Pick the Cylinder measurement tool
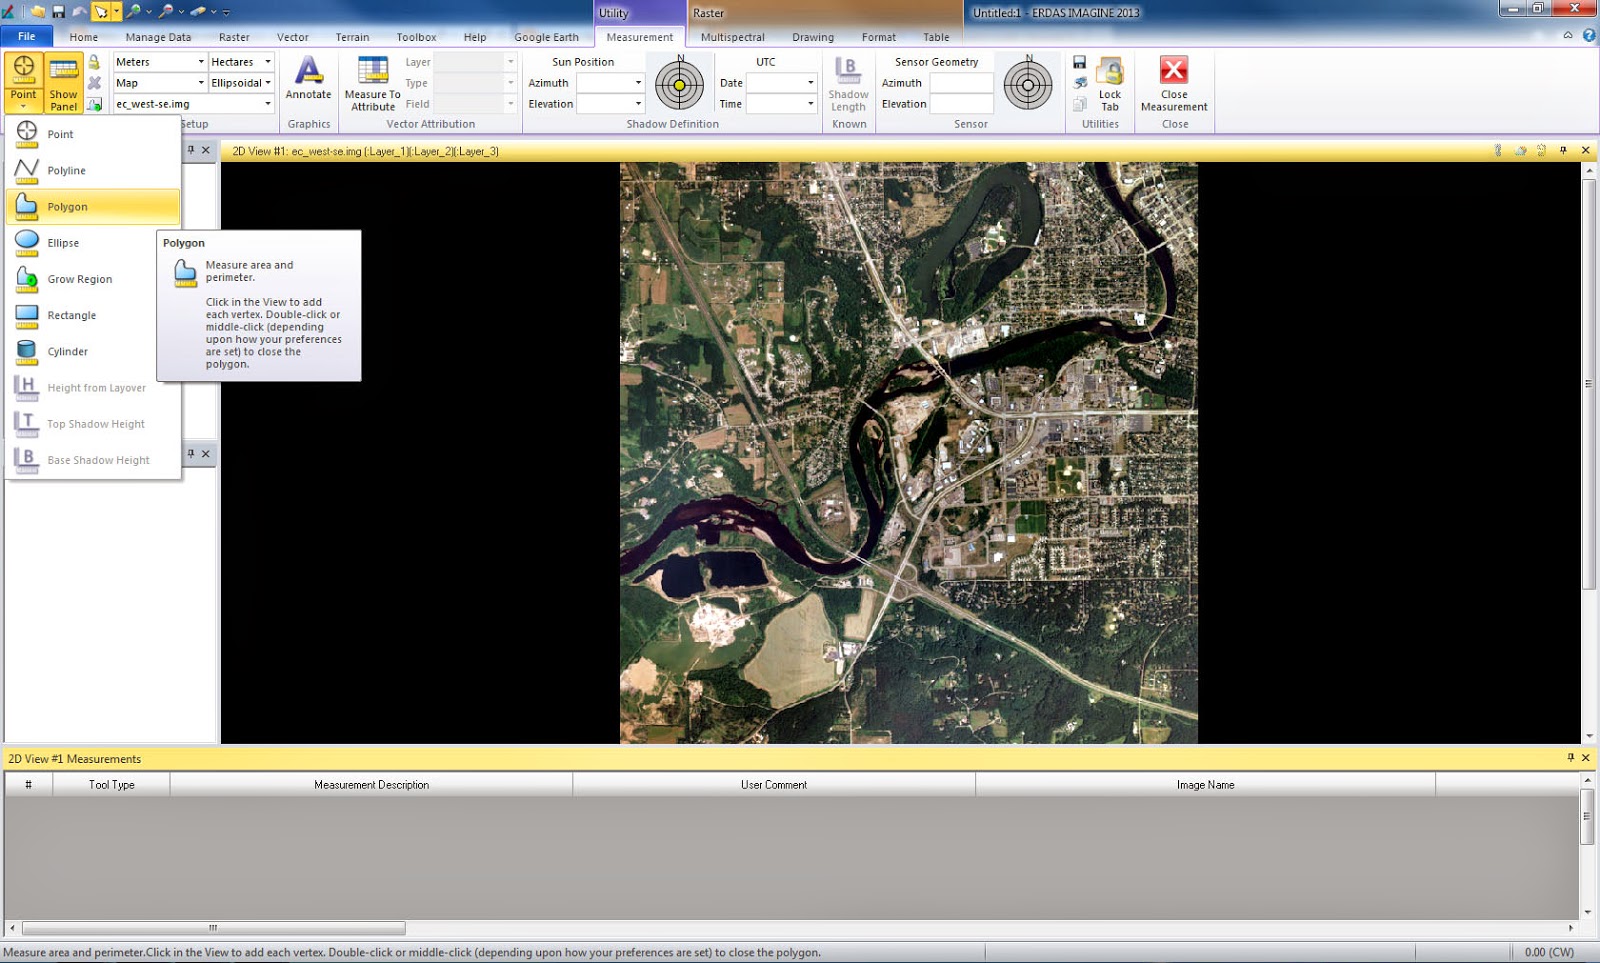Image resolution: width=1600 pixels, height=963 pixels. [69, 351]
